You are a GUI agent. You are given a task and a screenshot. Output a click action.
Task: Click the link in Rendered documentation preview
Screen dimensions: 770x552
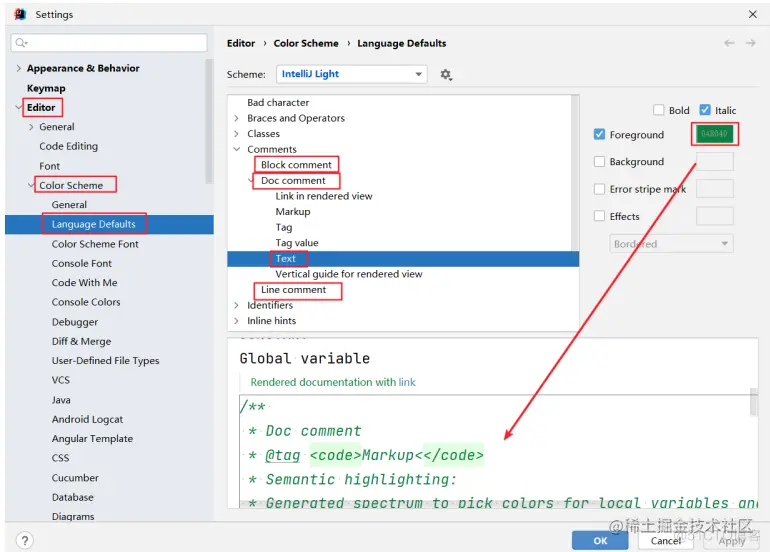coord(407,382)
